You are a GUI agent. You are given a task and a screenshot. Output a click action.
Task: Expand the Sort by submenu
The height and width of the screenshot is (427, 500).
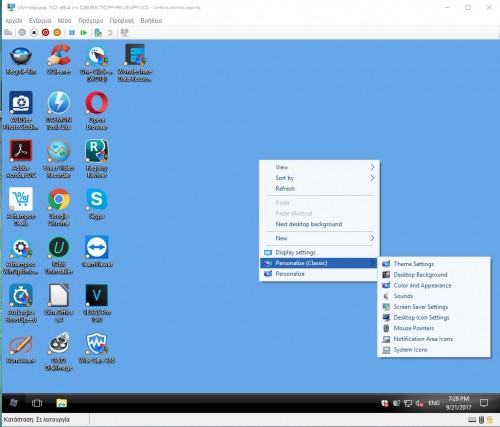tap(320, 178)
